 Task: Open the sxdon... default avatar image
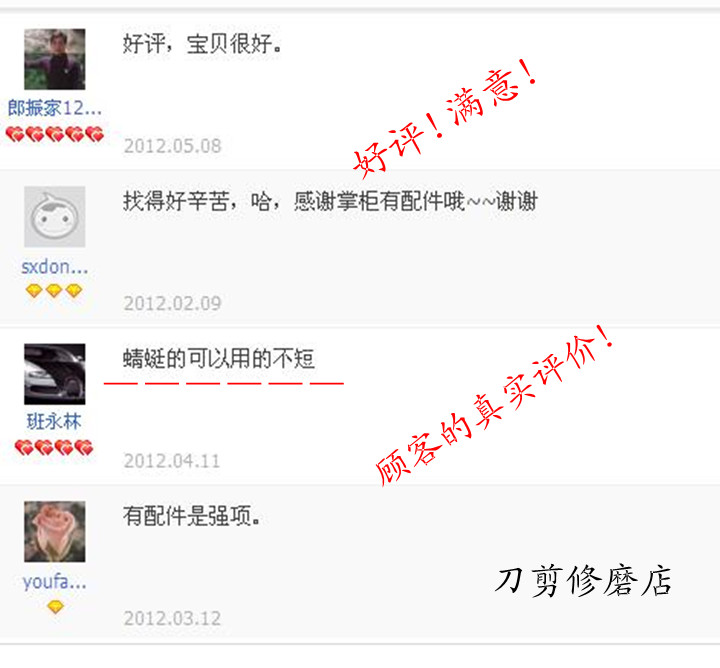point(55,217)
